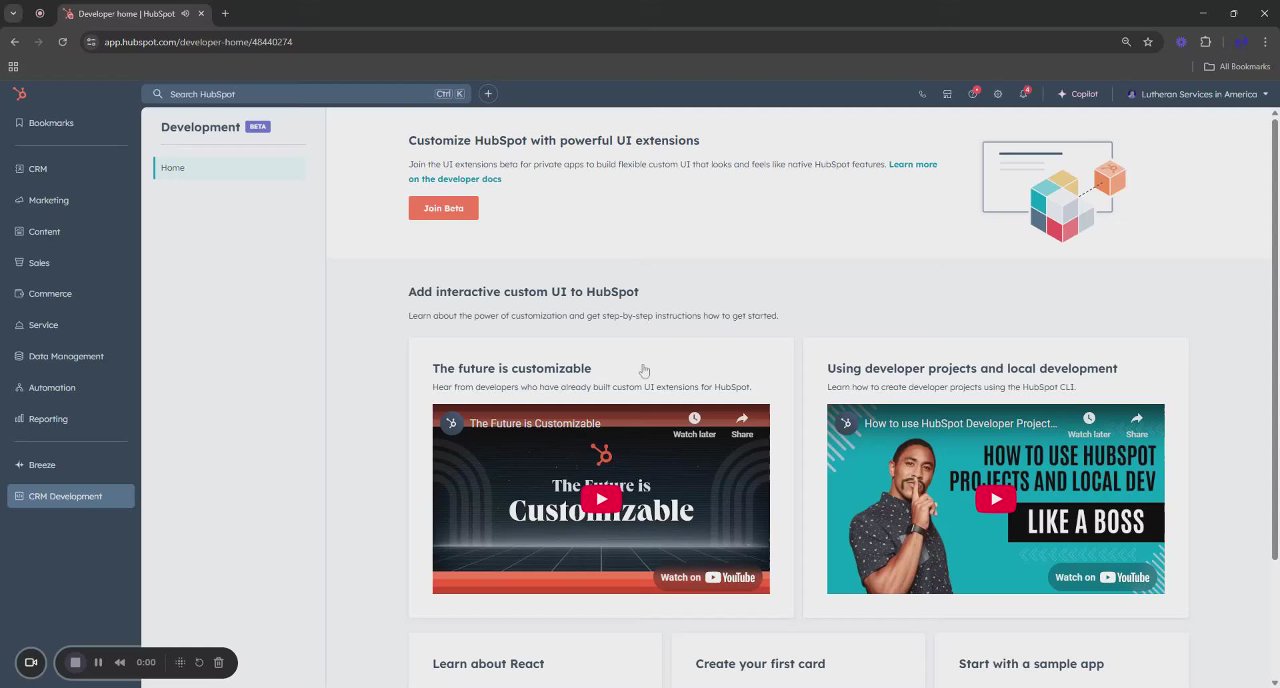Open a new browser tab
1280x688 pixels.
(x=225, y=14)
